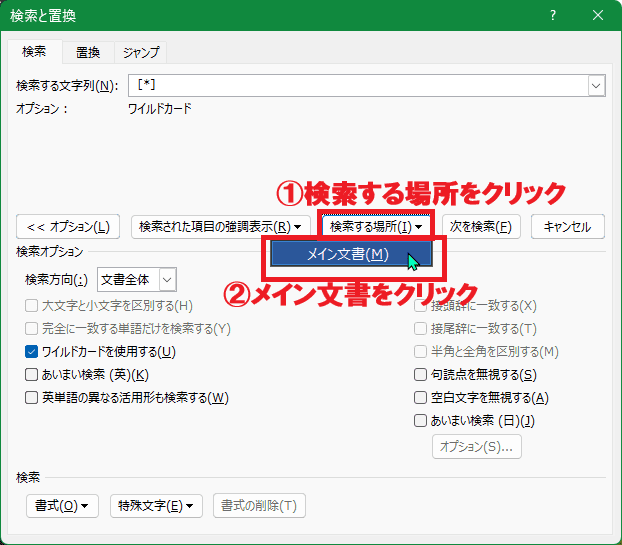
Task: Switch to the 検索 tab
Action: (34, 52)
